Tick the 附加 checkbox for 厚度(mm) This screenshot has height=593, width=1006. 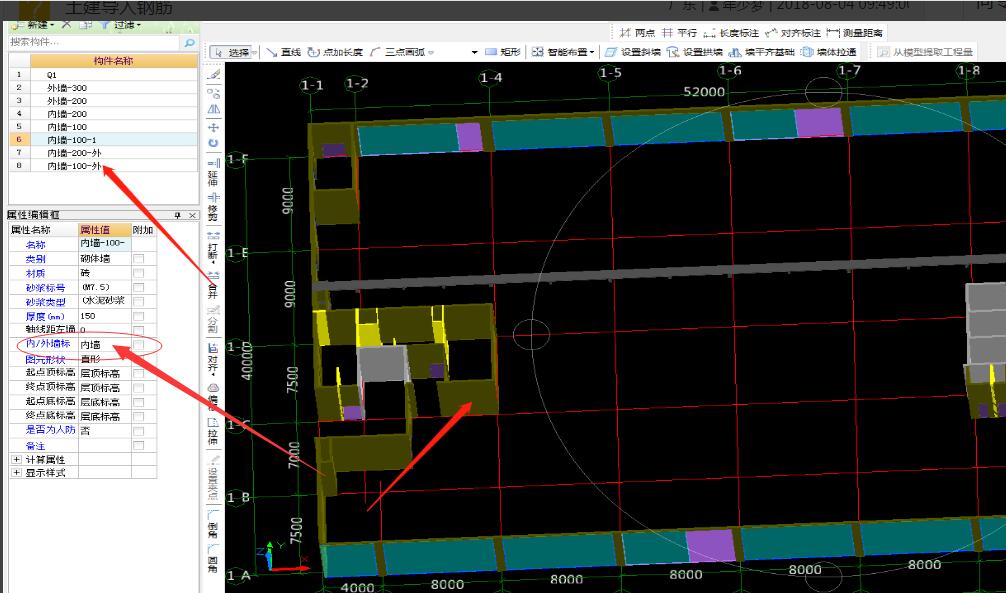138,316
